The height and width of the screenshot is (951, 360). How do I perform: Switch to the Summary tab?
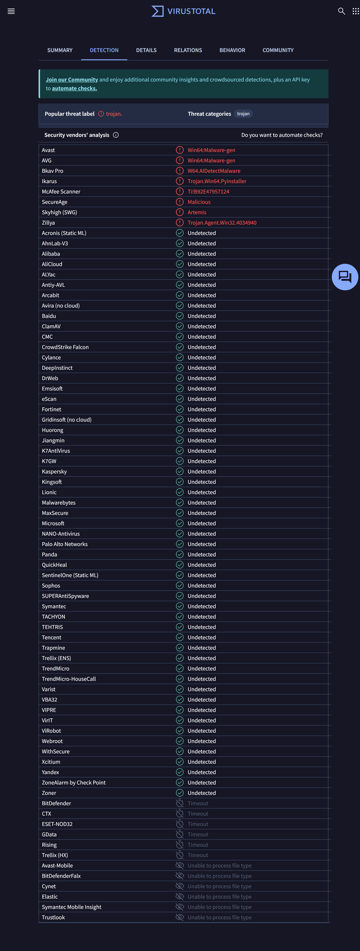tap(60, 50)
